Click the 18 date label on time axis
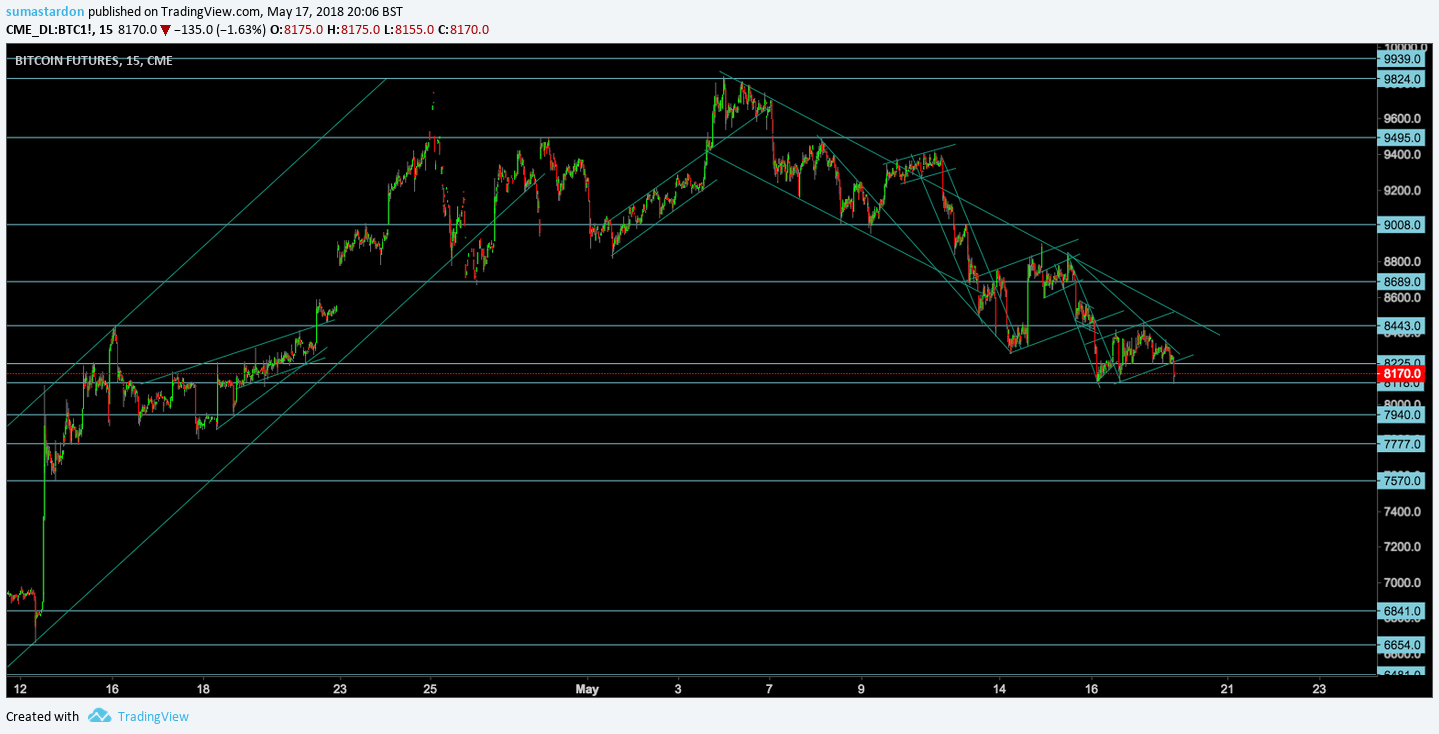The image size is (1439, 734). [203, 689]
